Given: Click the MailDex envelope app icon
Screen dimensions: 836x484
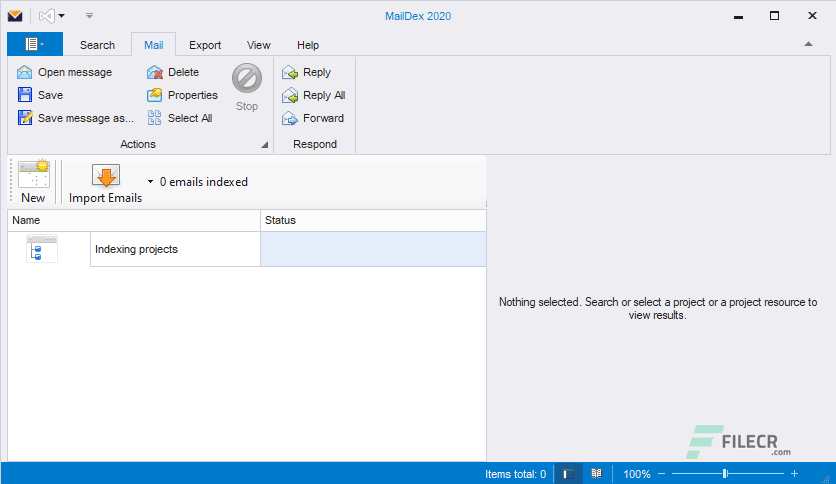Looking at the screenshot, I should click(x=15, y=15).
